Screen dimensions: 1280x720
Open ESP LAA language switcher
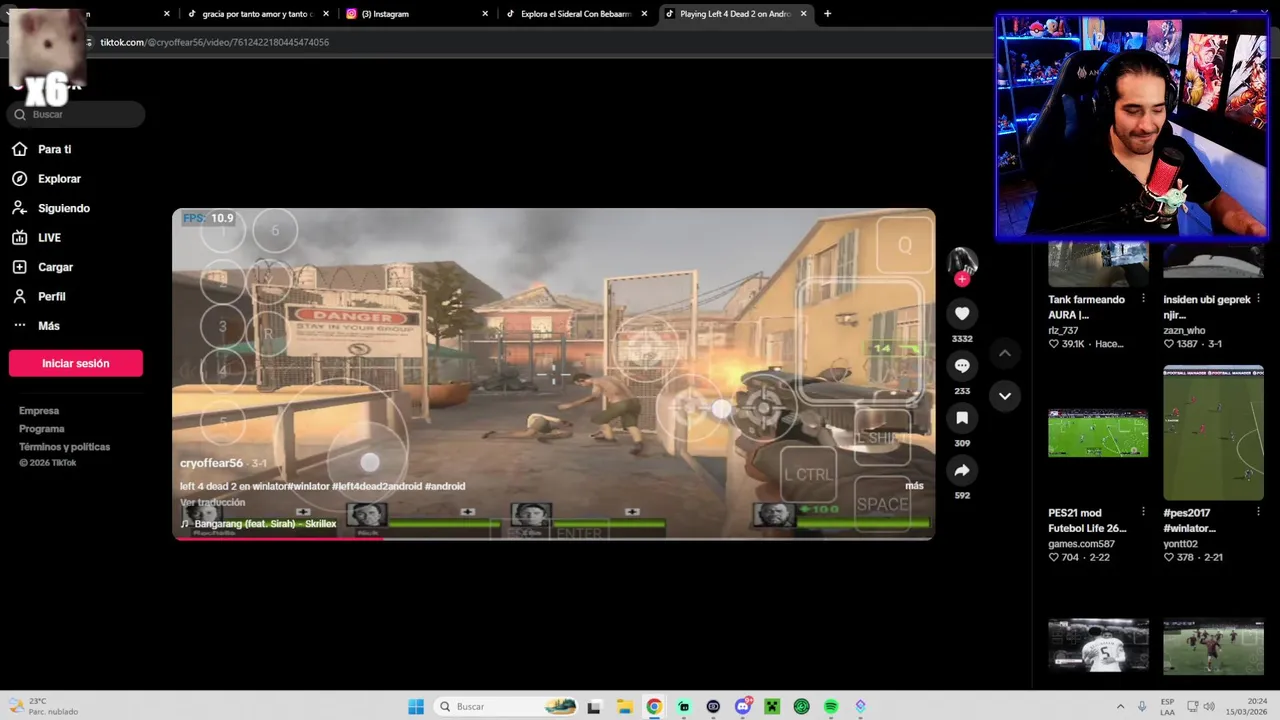pyautogui.click(x=1168, y=706)
